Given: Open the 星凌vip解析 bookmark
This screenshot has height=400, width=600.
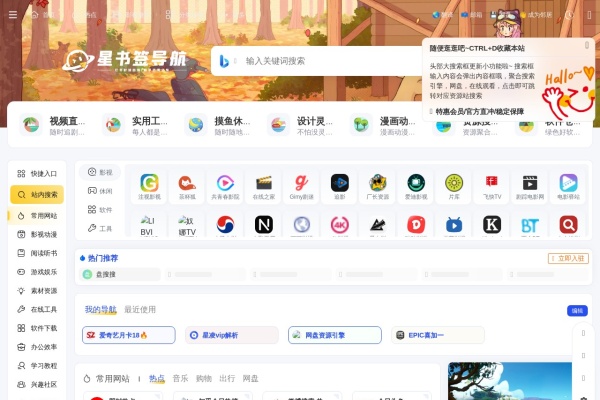Looking at the screenshot, I should pos(232,335).
